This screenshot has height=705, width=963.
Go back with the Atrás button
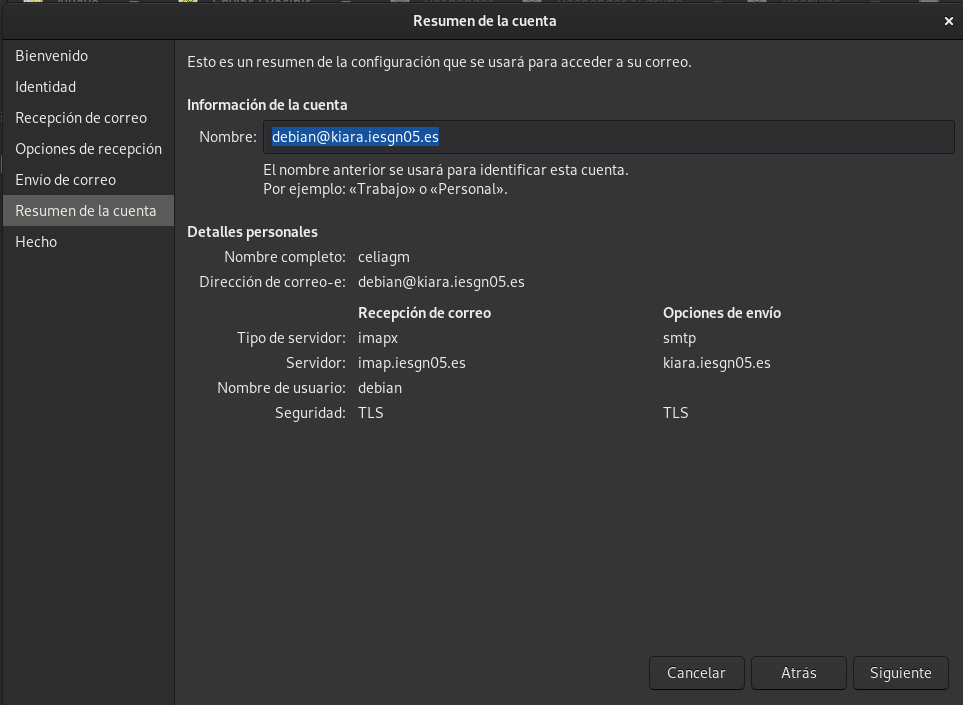tap(798, 673)
